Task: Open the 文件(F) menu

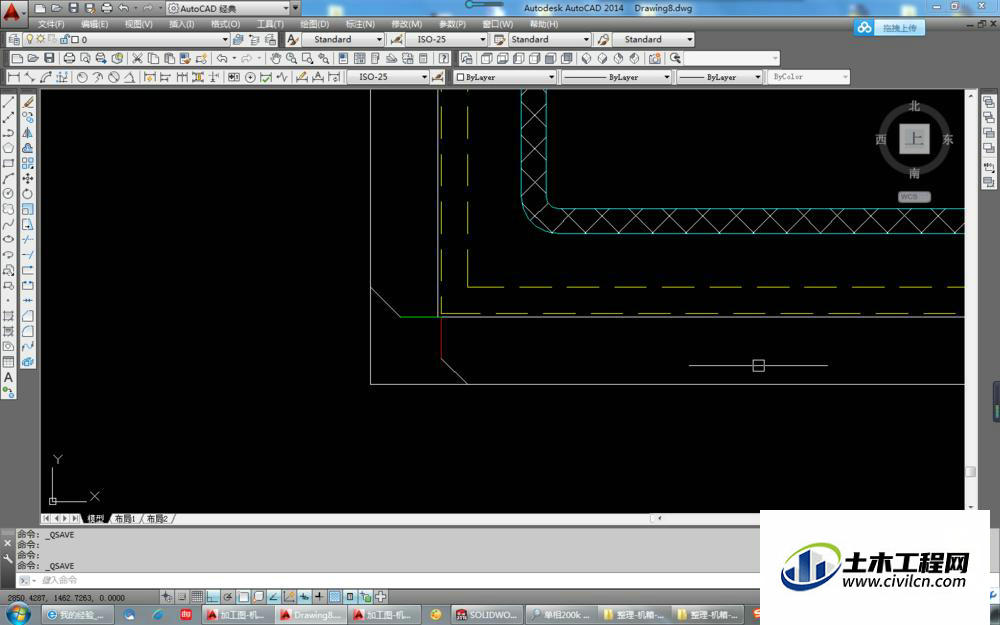Action: [51, 24]
